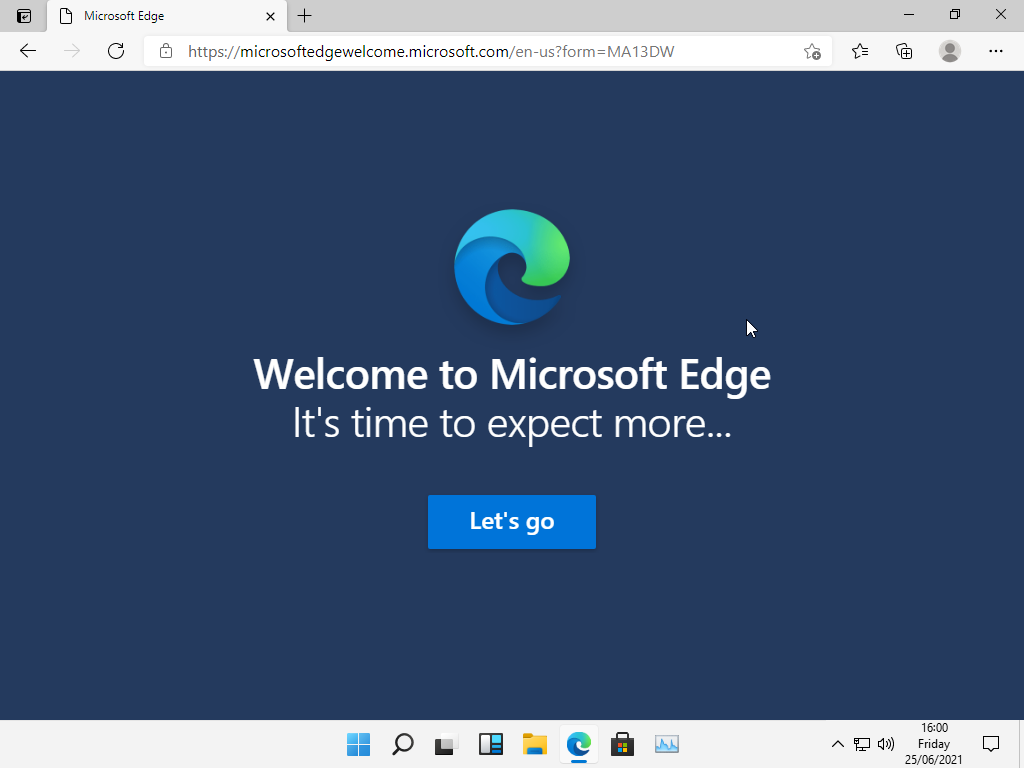Viewport: 1024px width, 768px height.
Task: Open the tab actions menu
Action: [24, 16]
